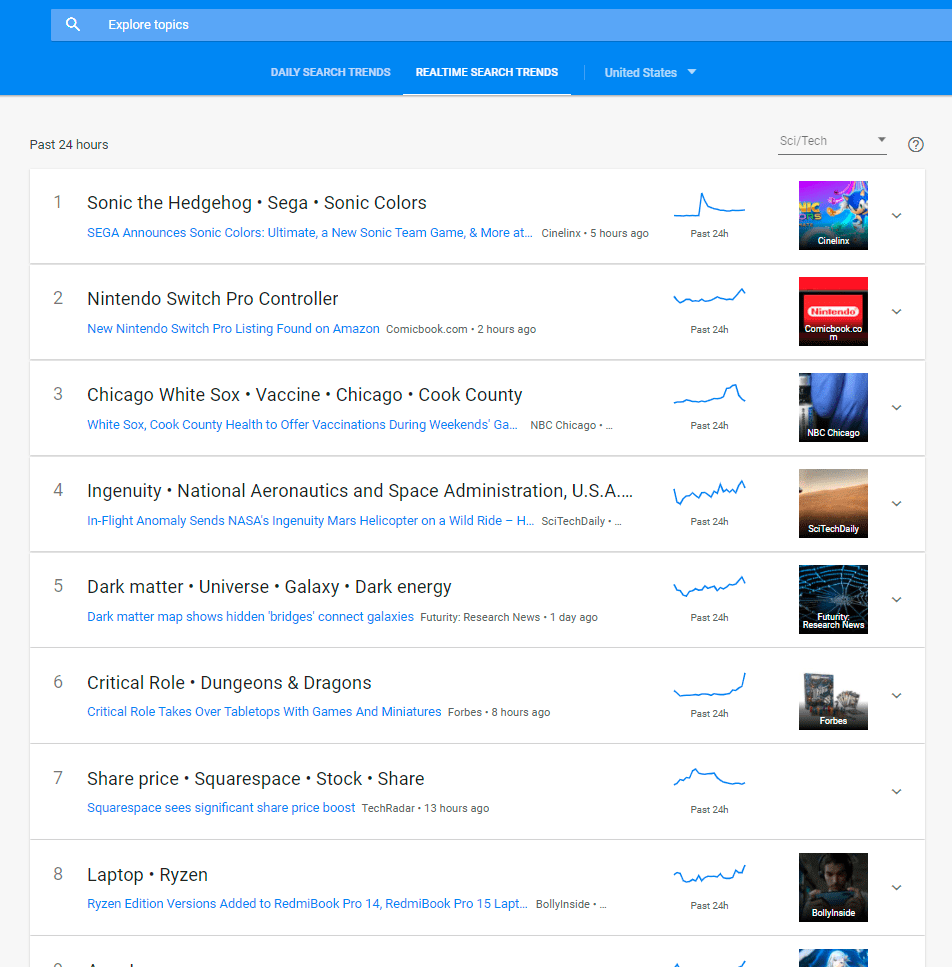Screen dimensions: 952x967
Task: Expand the Squarespace share price row
Action: tap(897, 792)
